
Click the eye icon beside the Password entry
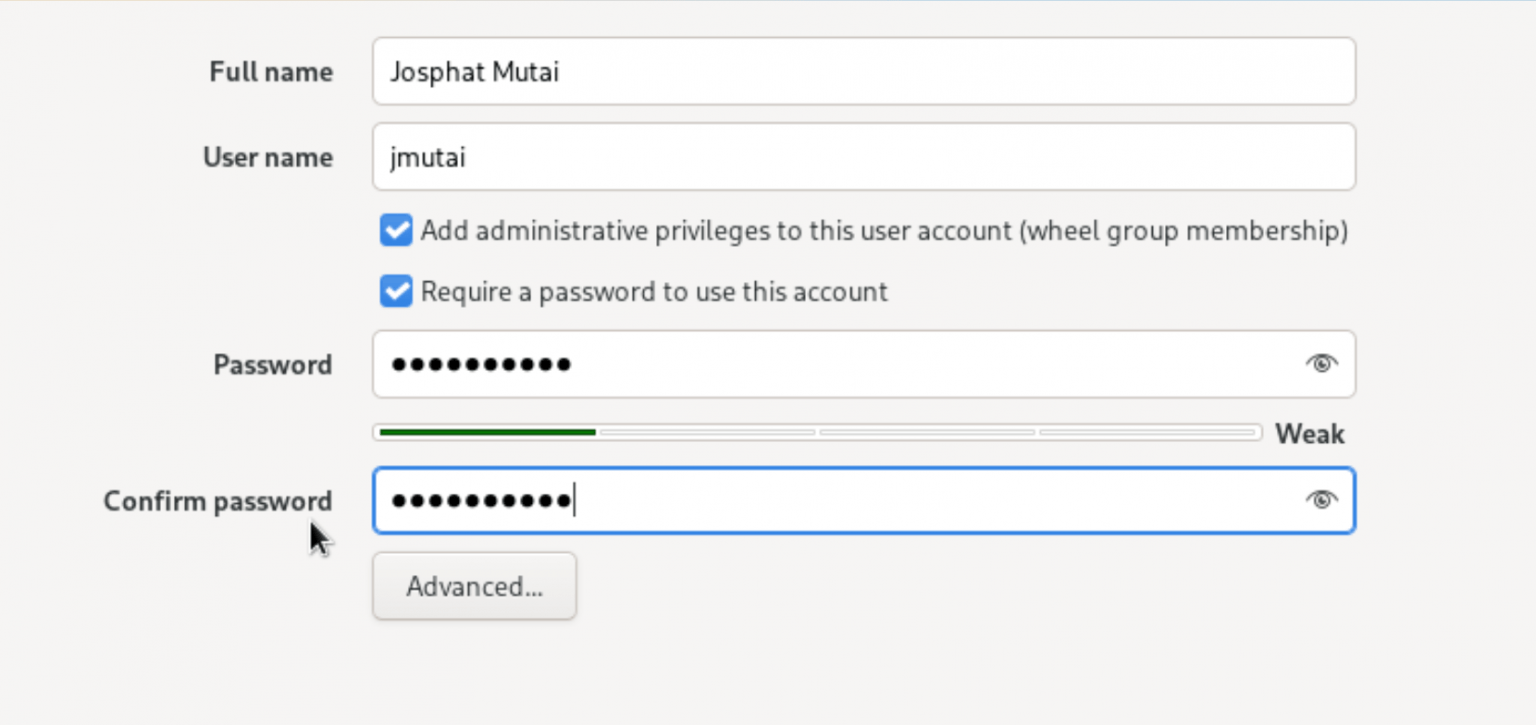pos(1321,364)
